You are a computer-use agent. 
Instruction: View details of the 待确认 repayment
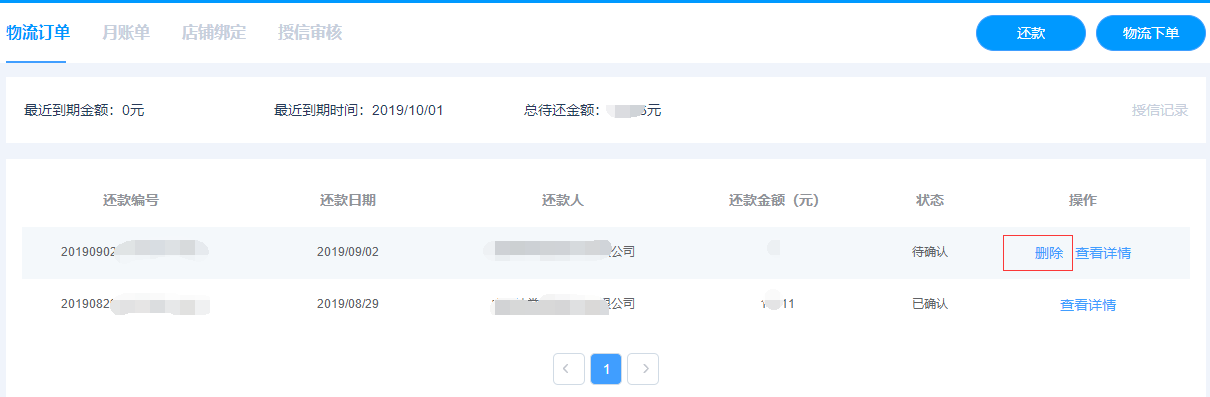(1103, 253)
